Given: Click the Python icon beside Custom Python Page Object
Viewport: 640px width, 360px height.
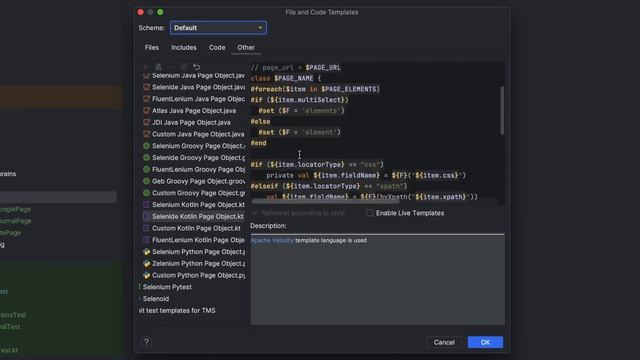Looking at the screenshot, I should (x=147, y=276).
